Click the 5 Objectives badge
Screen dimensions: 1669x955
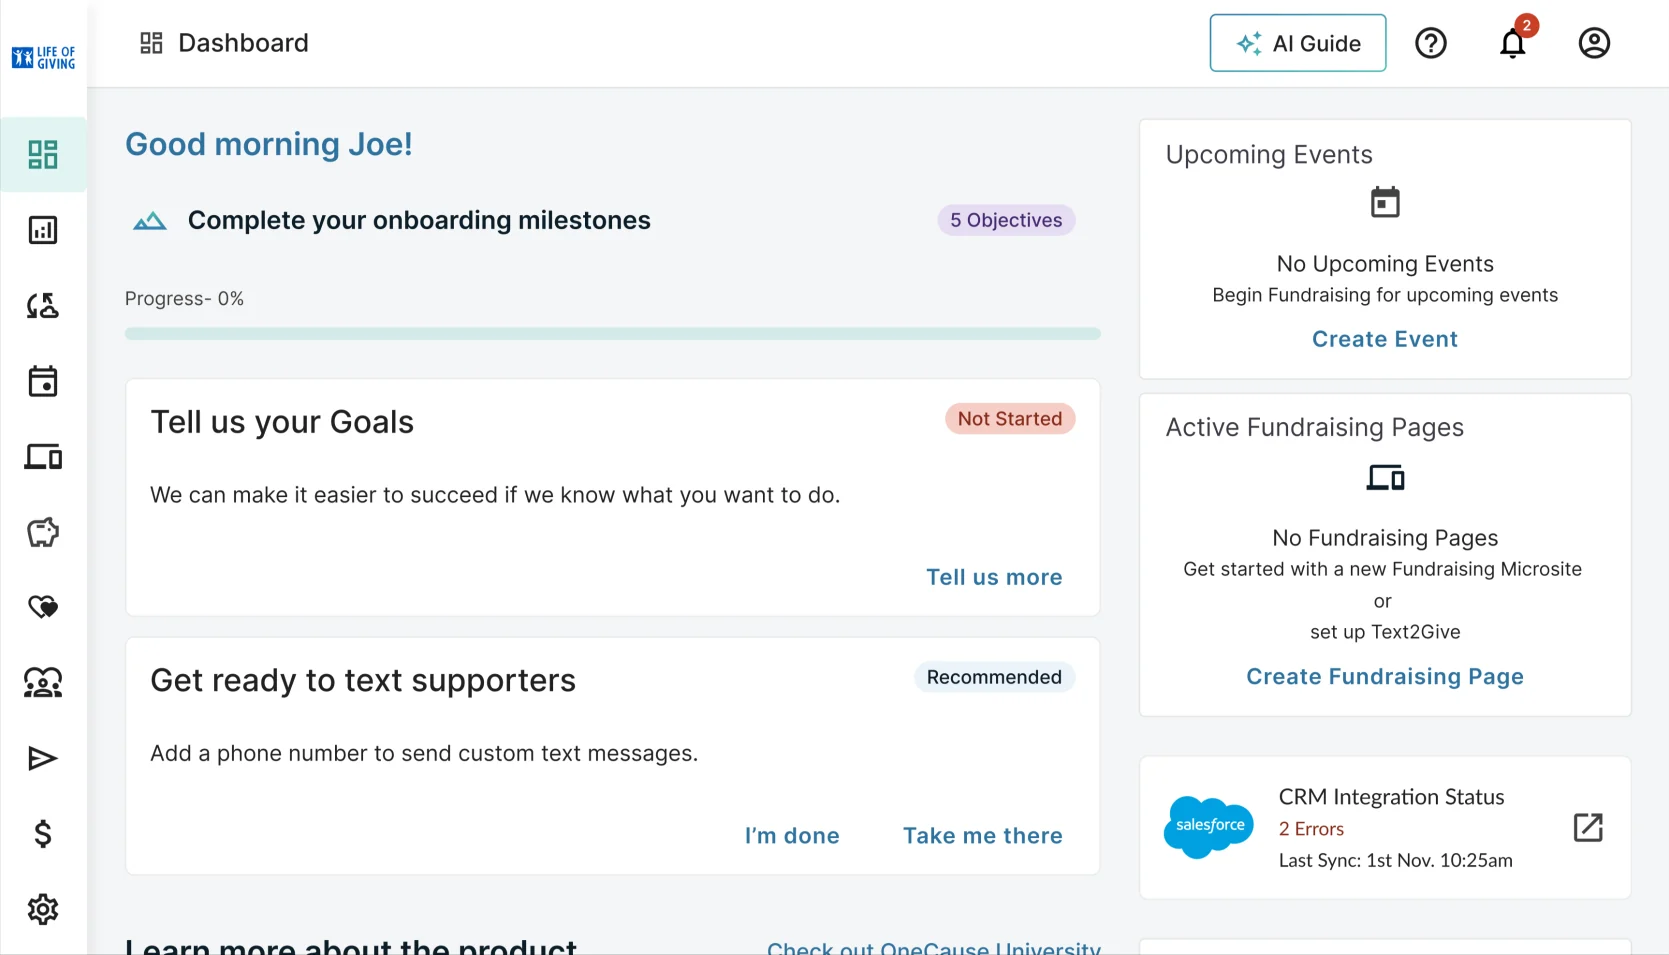(x=1006, y=220)
